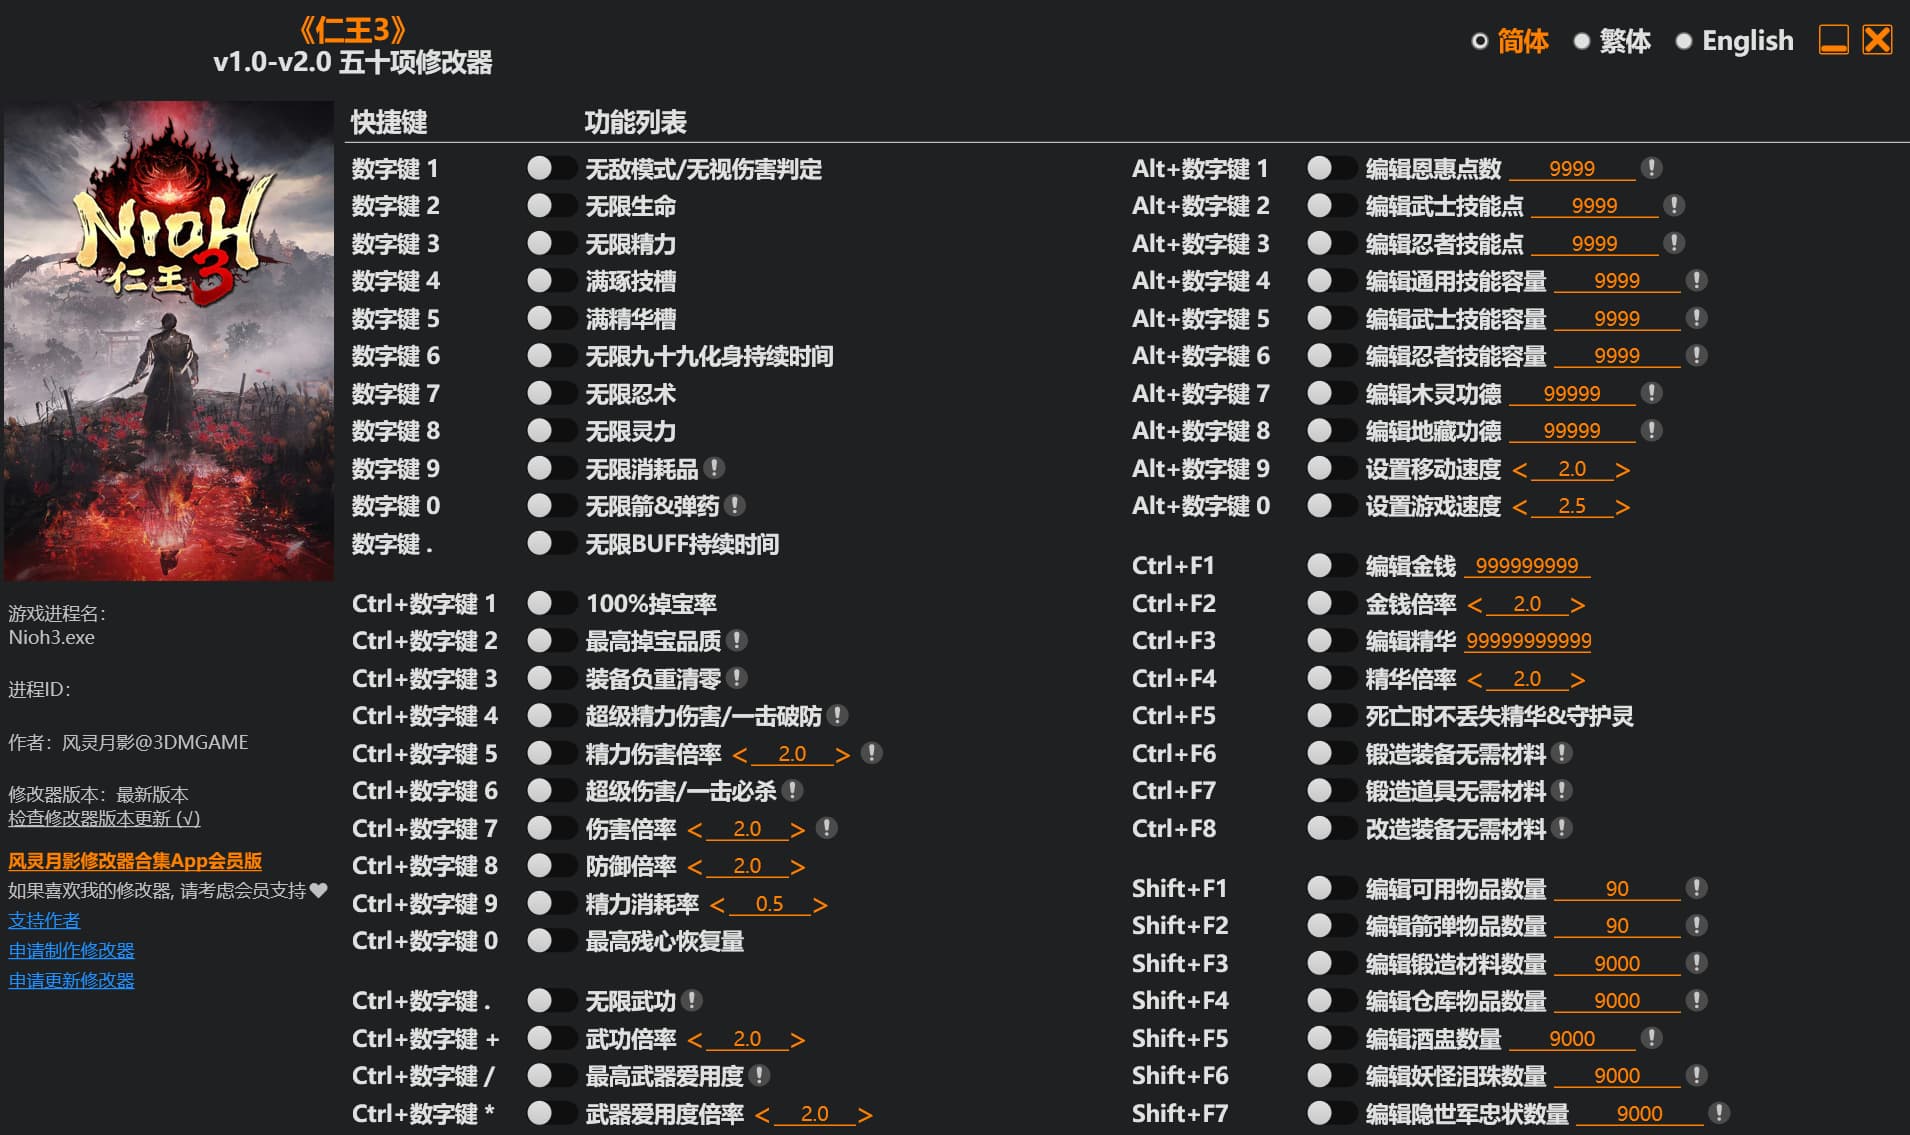Screen dimensions: 1910x1135
Task: Switch language to 简体
Action: (1510, 41)
